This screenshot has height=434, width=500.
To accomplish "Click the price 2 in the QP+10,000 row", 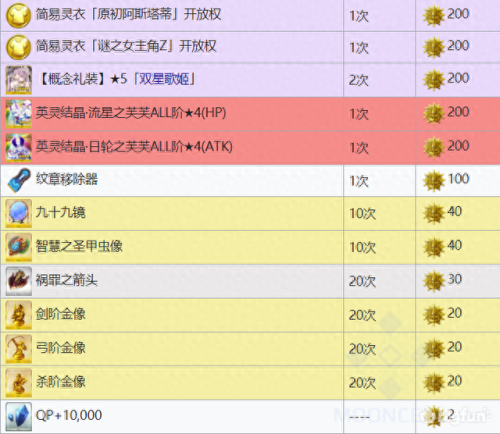I will click(451, 415).
